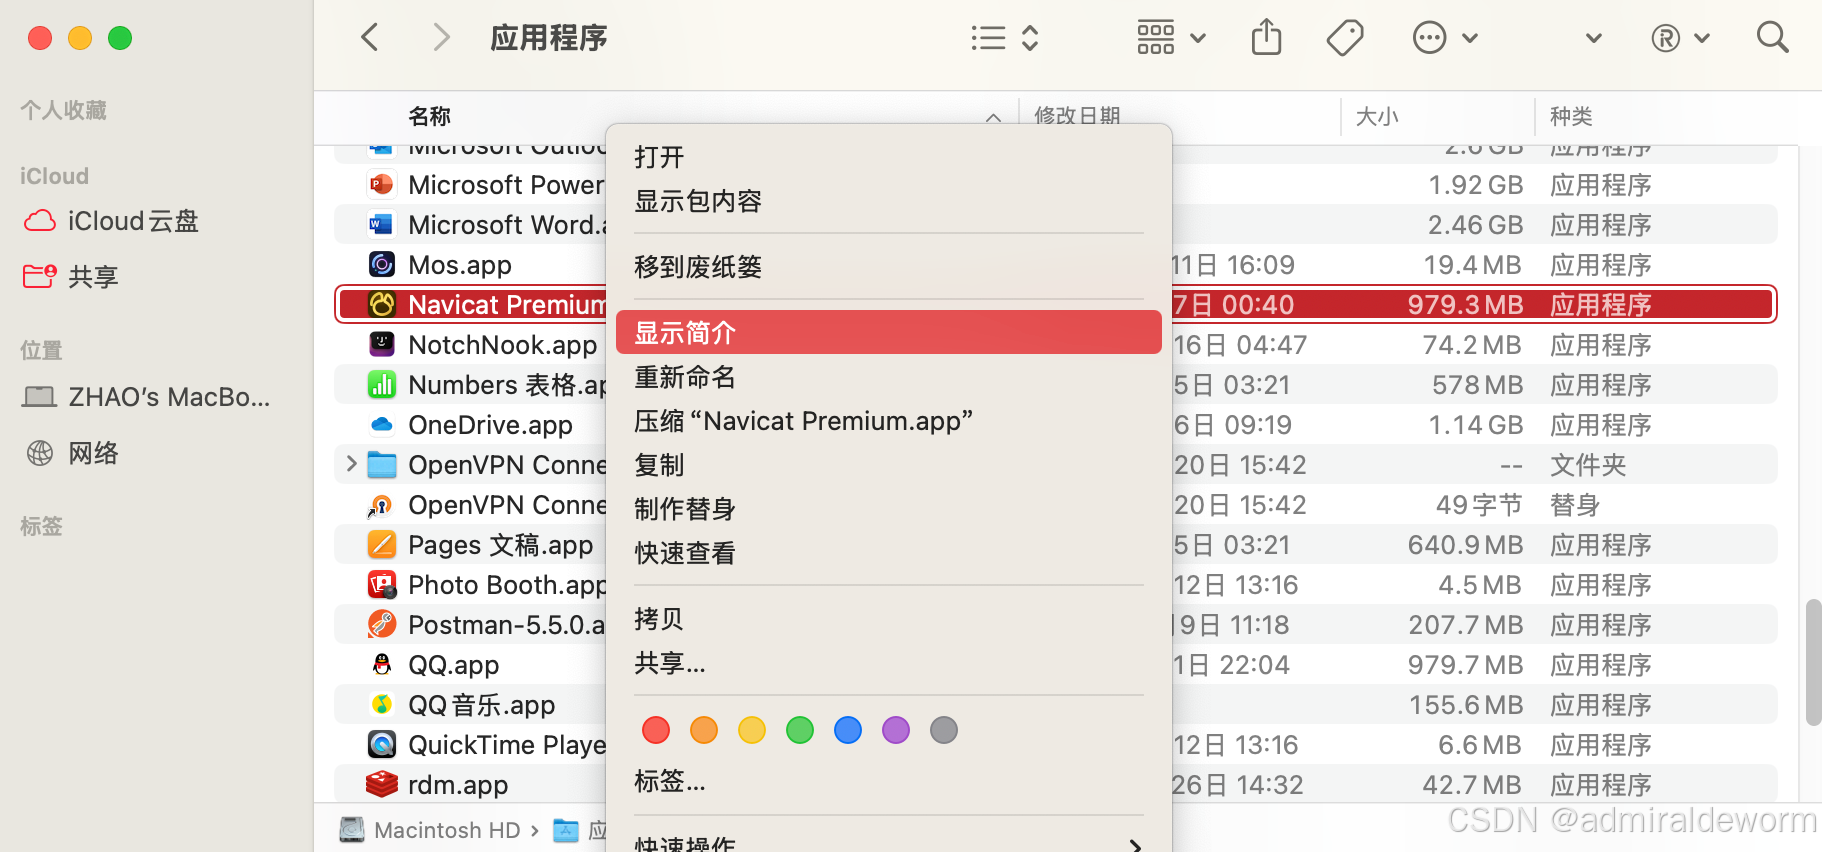The image size is (1822, 852).
Task: Apply the green tag color
Action: coord(800,730)
